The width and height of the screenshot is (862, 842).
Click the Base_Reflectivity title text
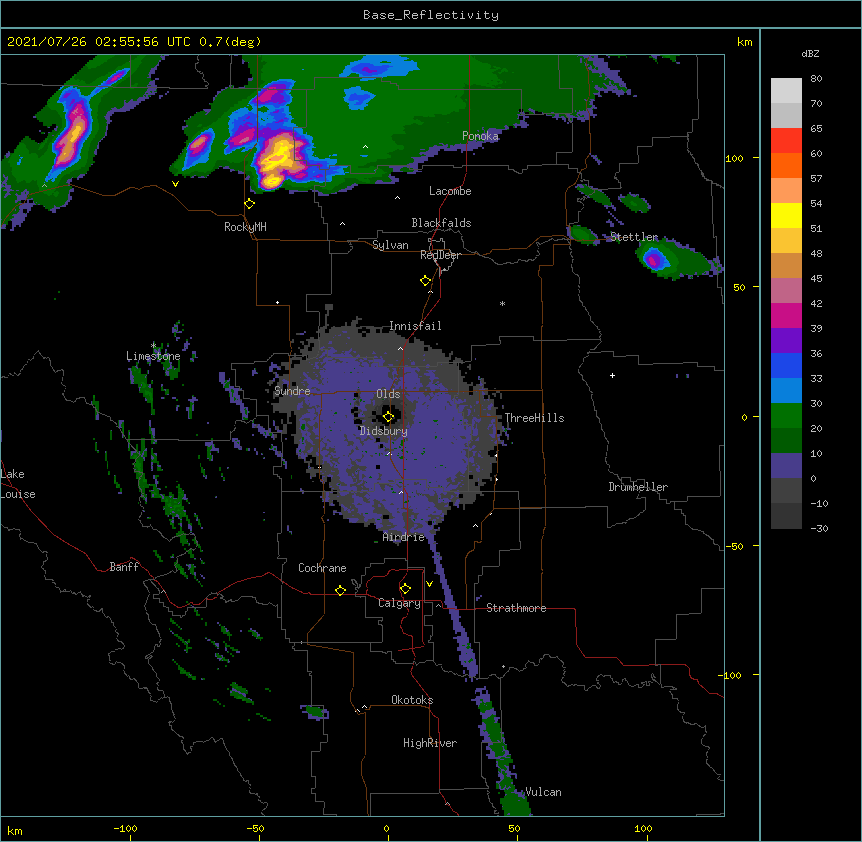click(x=431, y=15)
